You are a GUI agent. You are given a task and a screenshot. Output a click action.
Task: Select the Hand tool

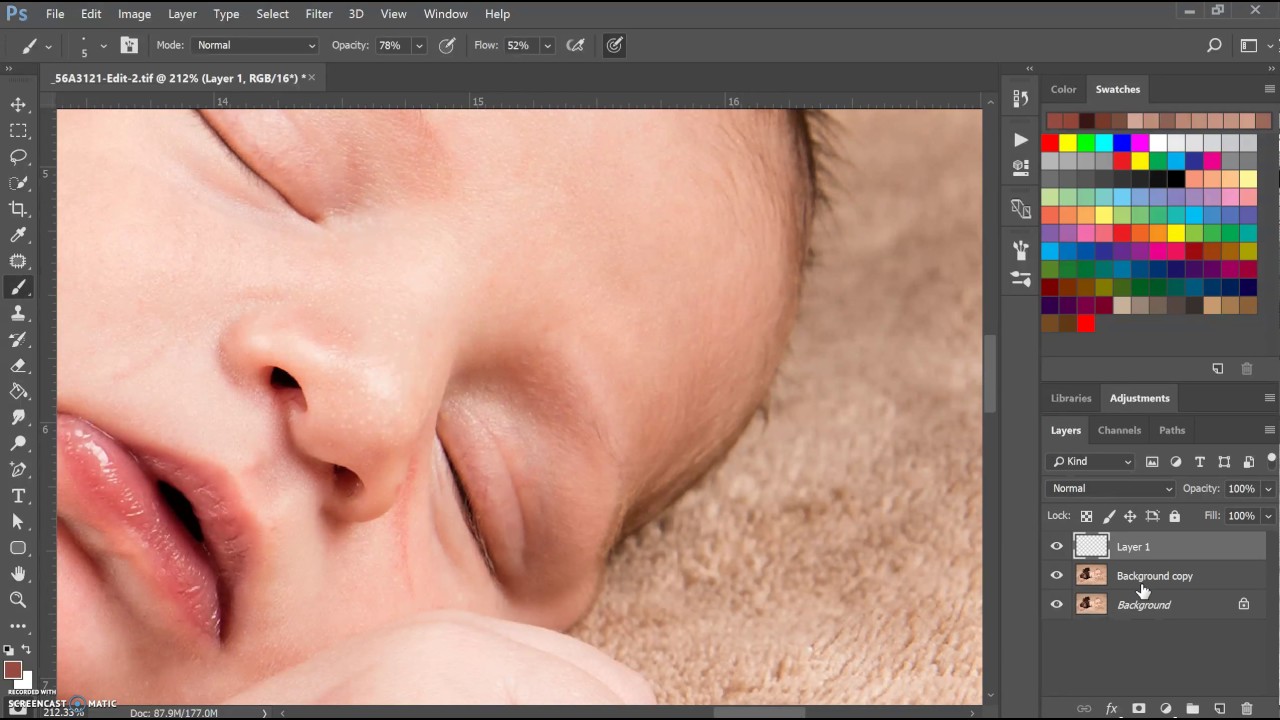pyautogui.click(x=18, y=574)
